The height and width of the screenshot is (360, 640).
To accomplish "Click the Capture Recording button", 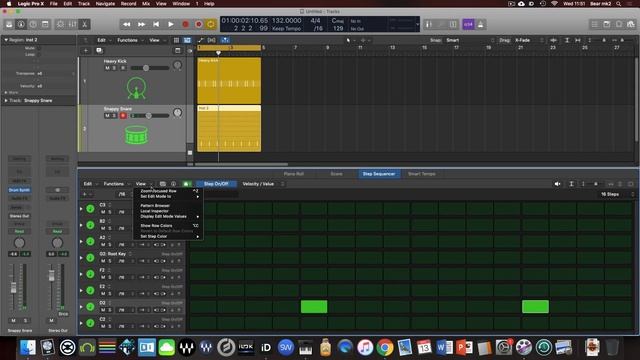I will pyautogui.click(x=198, y=24).
